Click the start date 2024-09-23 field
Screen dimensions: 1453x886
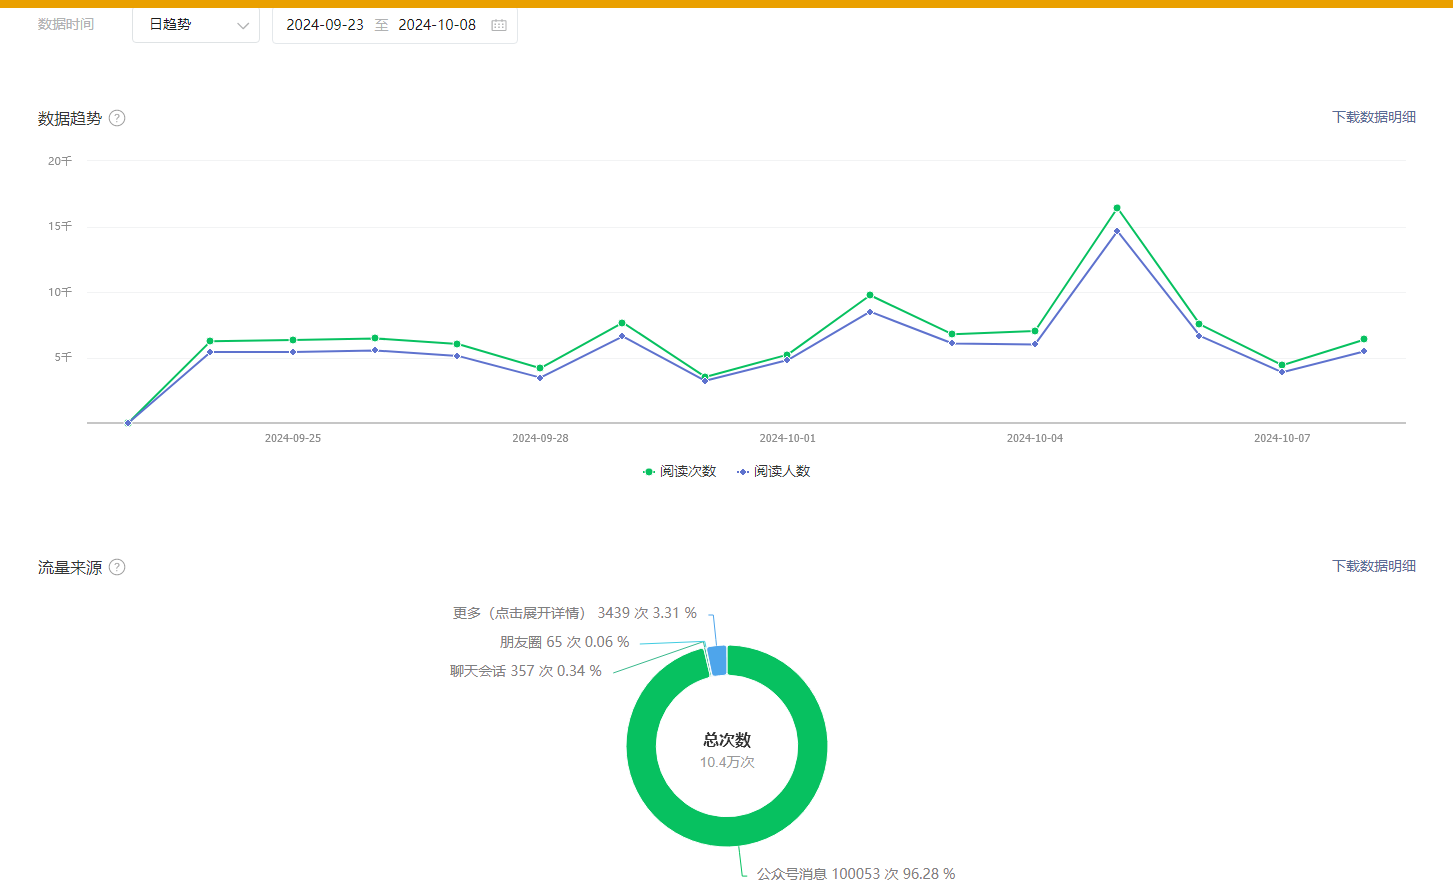[x=325, y=25]
